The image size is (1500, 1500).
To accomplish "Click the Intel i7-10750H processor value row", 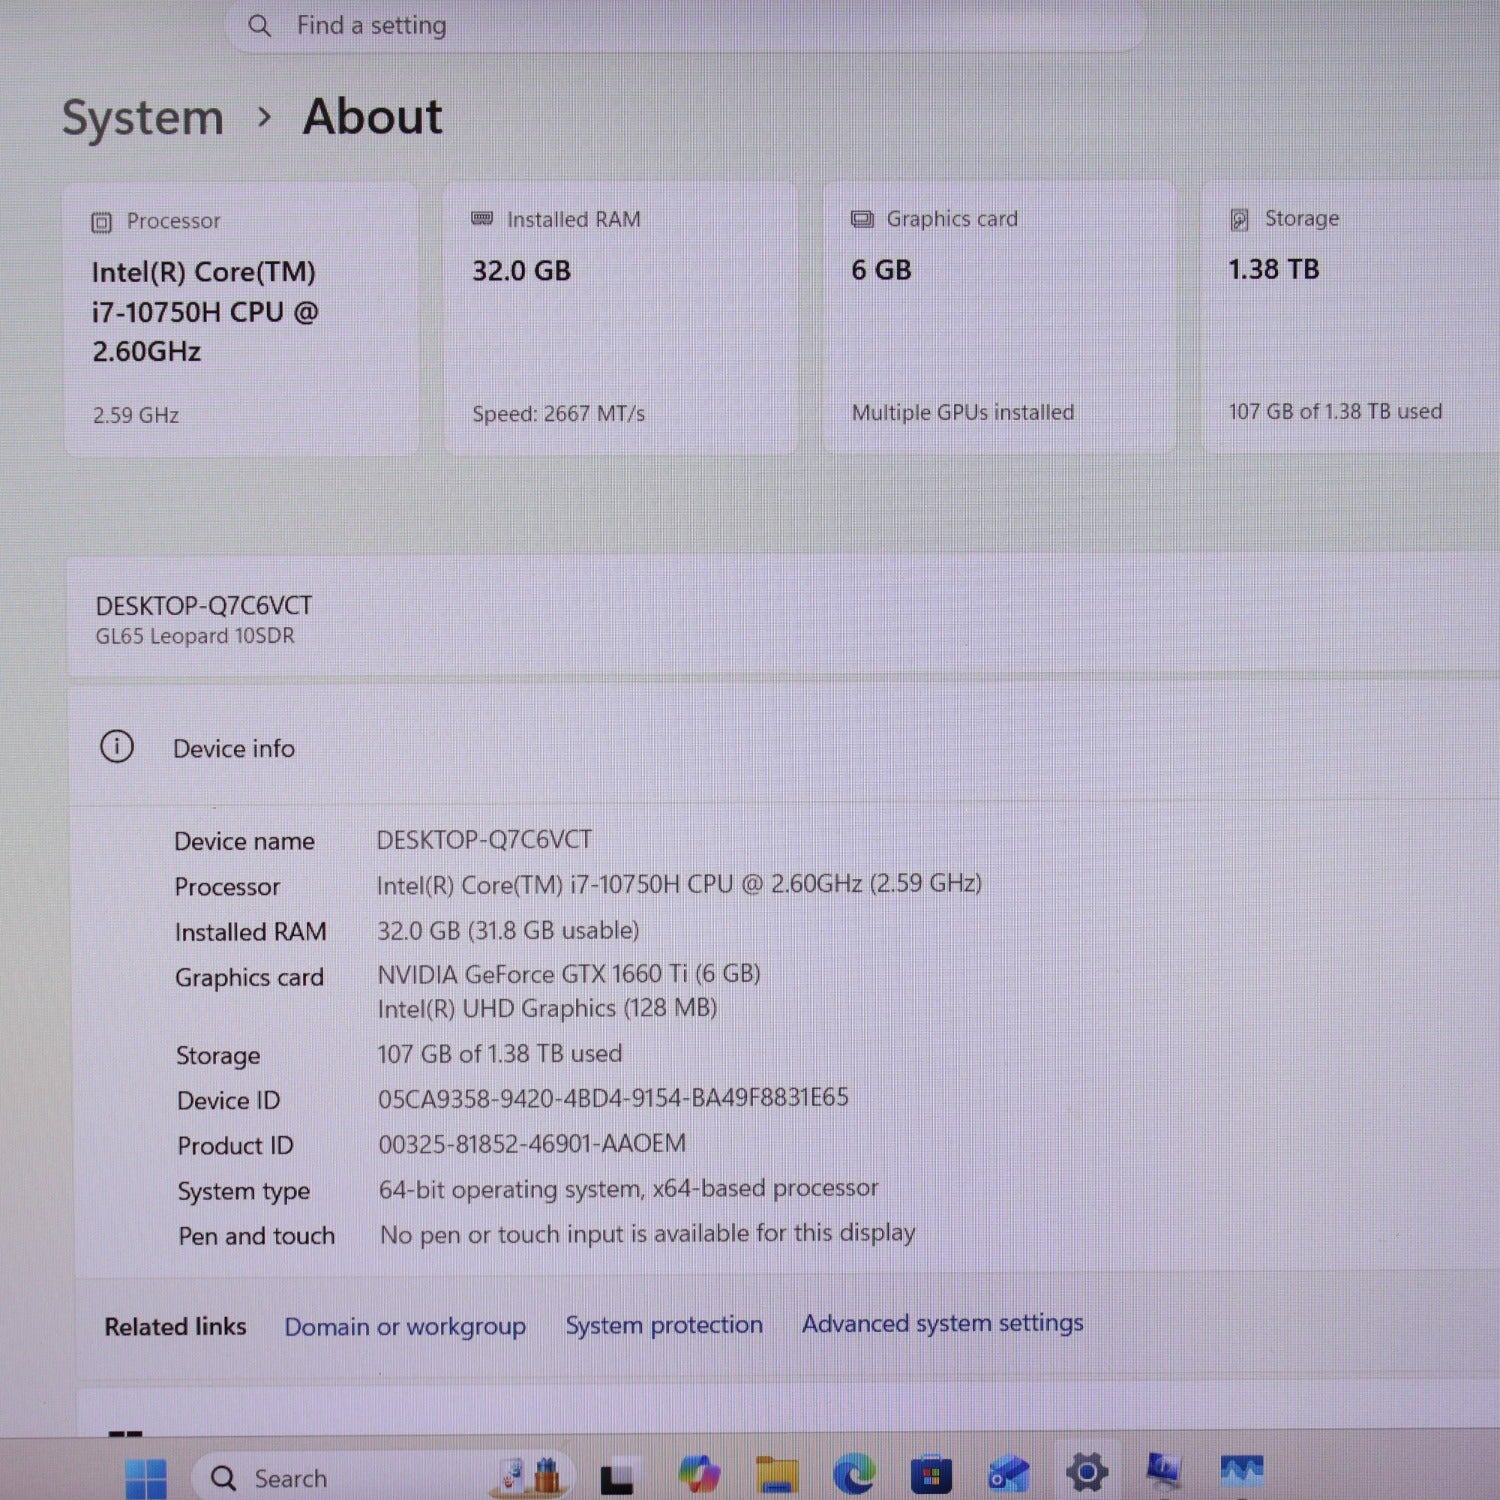I will pyautogui.click(x=679, y=884).
